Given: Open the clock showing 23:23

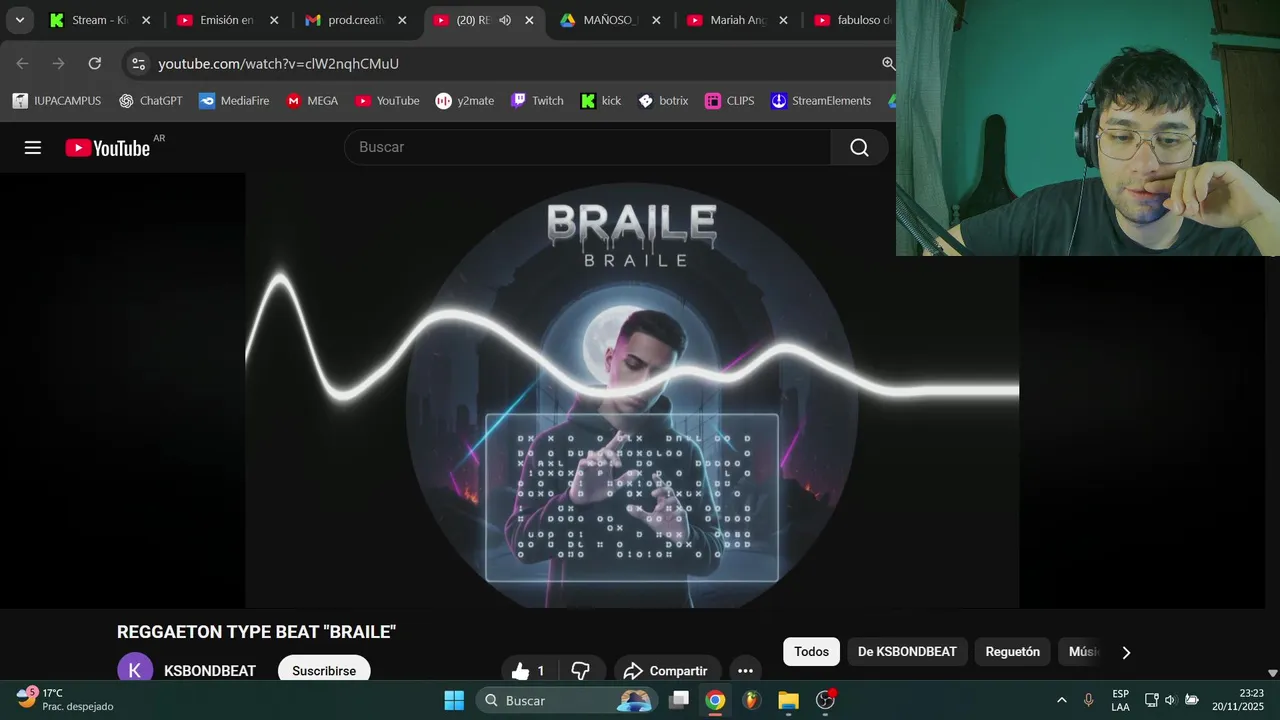Looking at the screenshot, I should pos(1238,699).
